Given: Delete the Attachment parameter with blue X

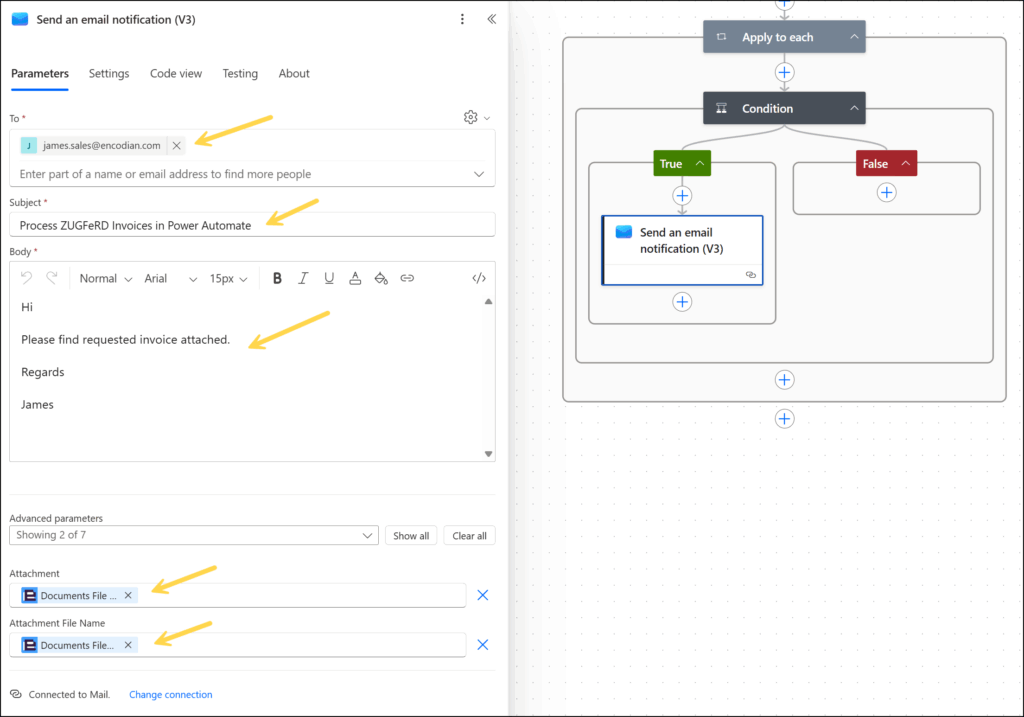Looking at the screenshot, I should (x=483, y=595).
